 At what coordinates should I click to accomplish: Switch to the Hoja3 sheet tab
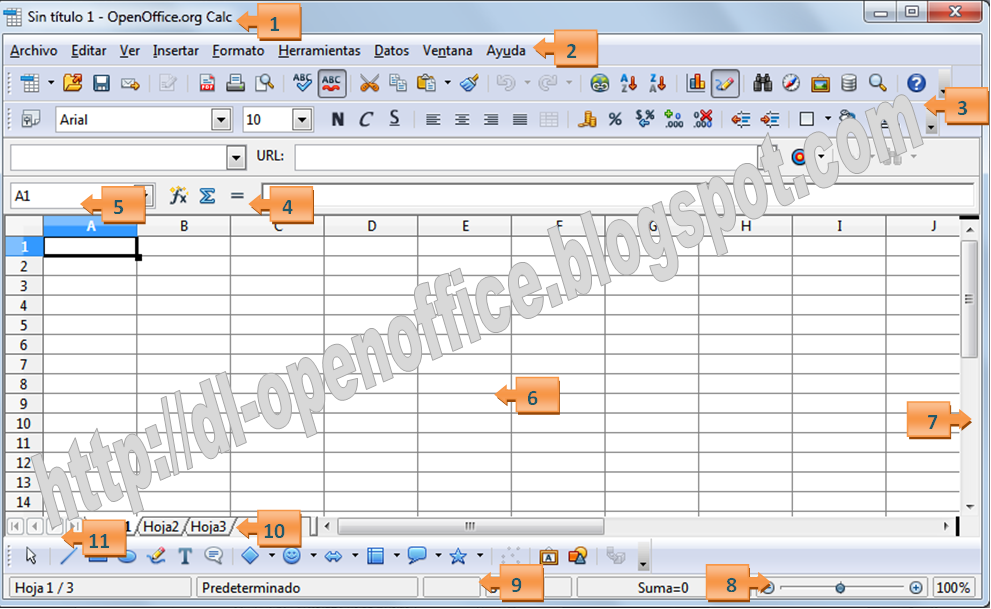pyautogui.click(x=209, y=526)
